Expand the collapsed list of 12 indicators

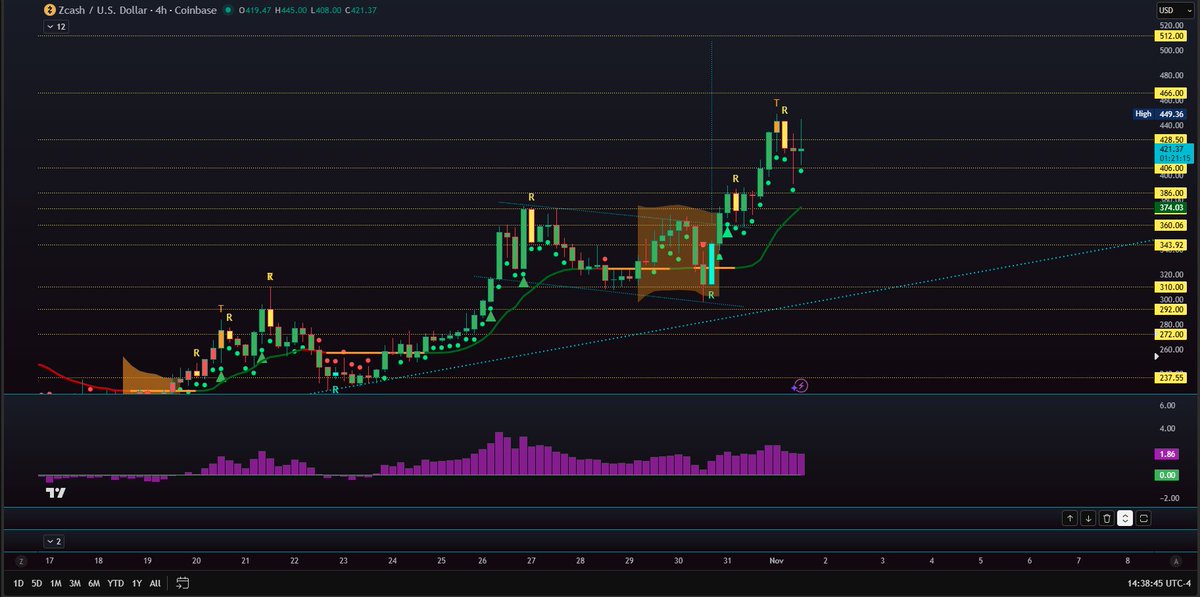[56, 27]
